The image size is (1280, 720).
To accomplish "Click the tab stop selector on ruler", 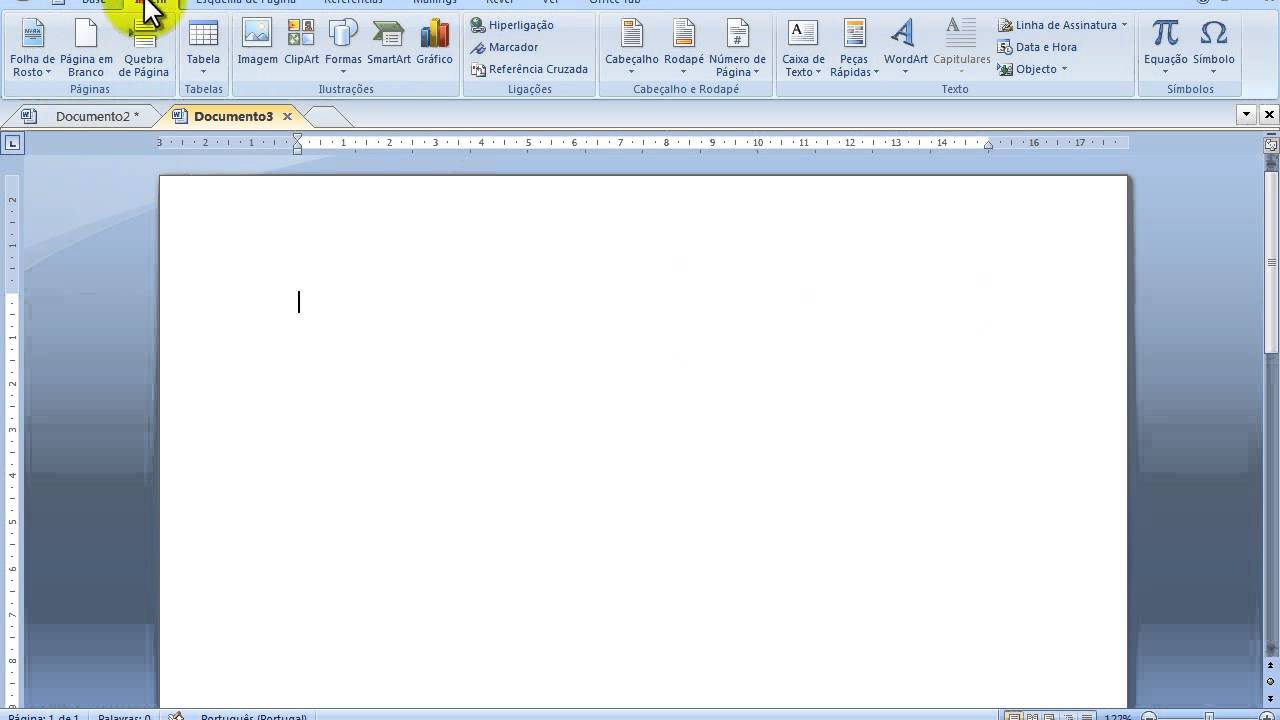I will click(12, 143).
